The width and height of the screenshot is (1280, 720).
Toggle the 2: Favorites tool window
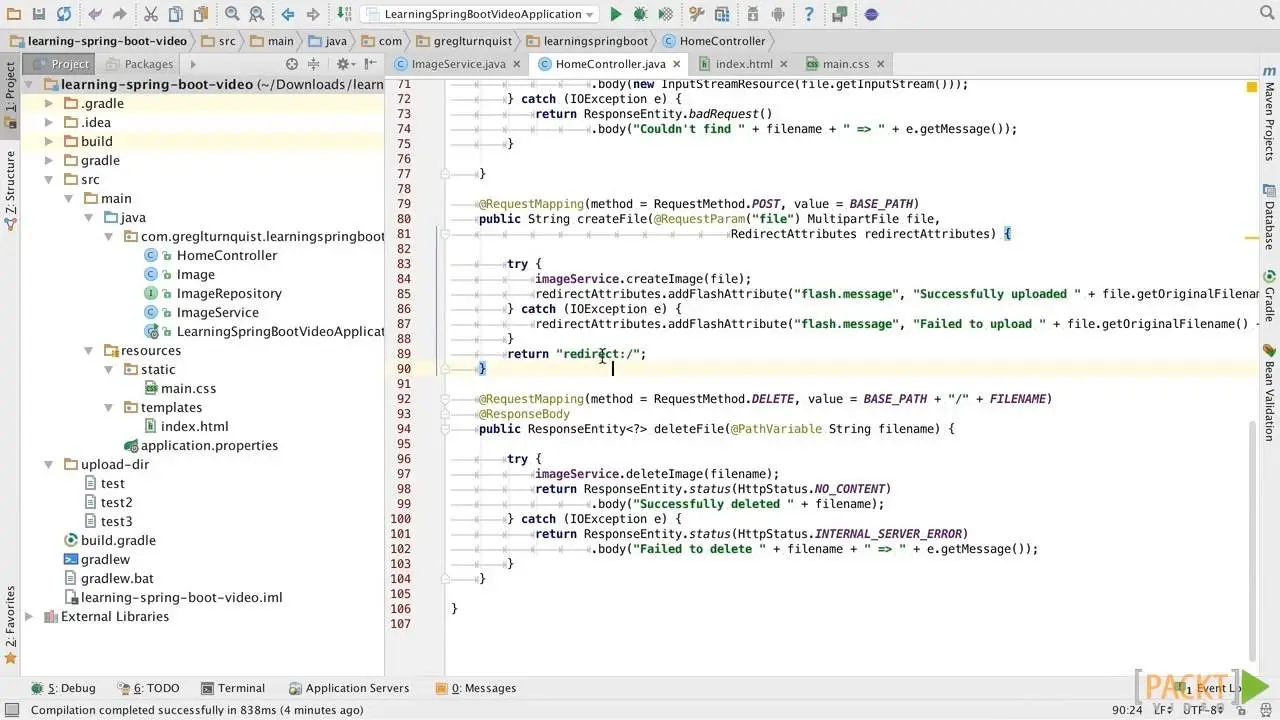click(10, 625)
